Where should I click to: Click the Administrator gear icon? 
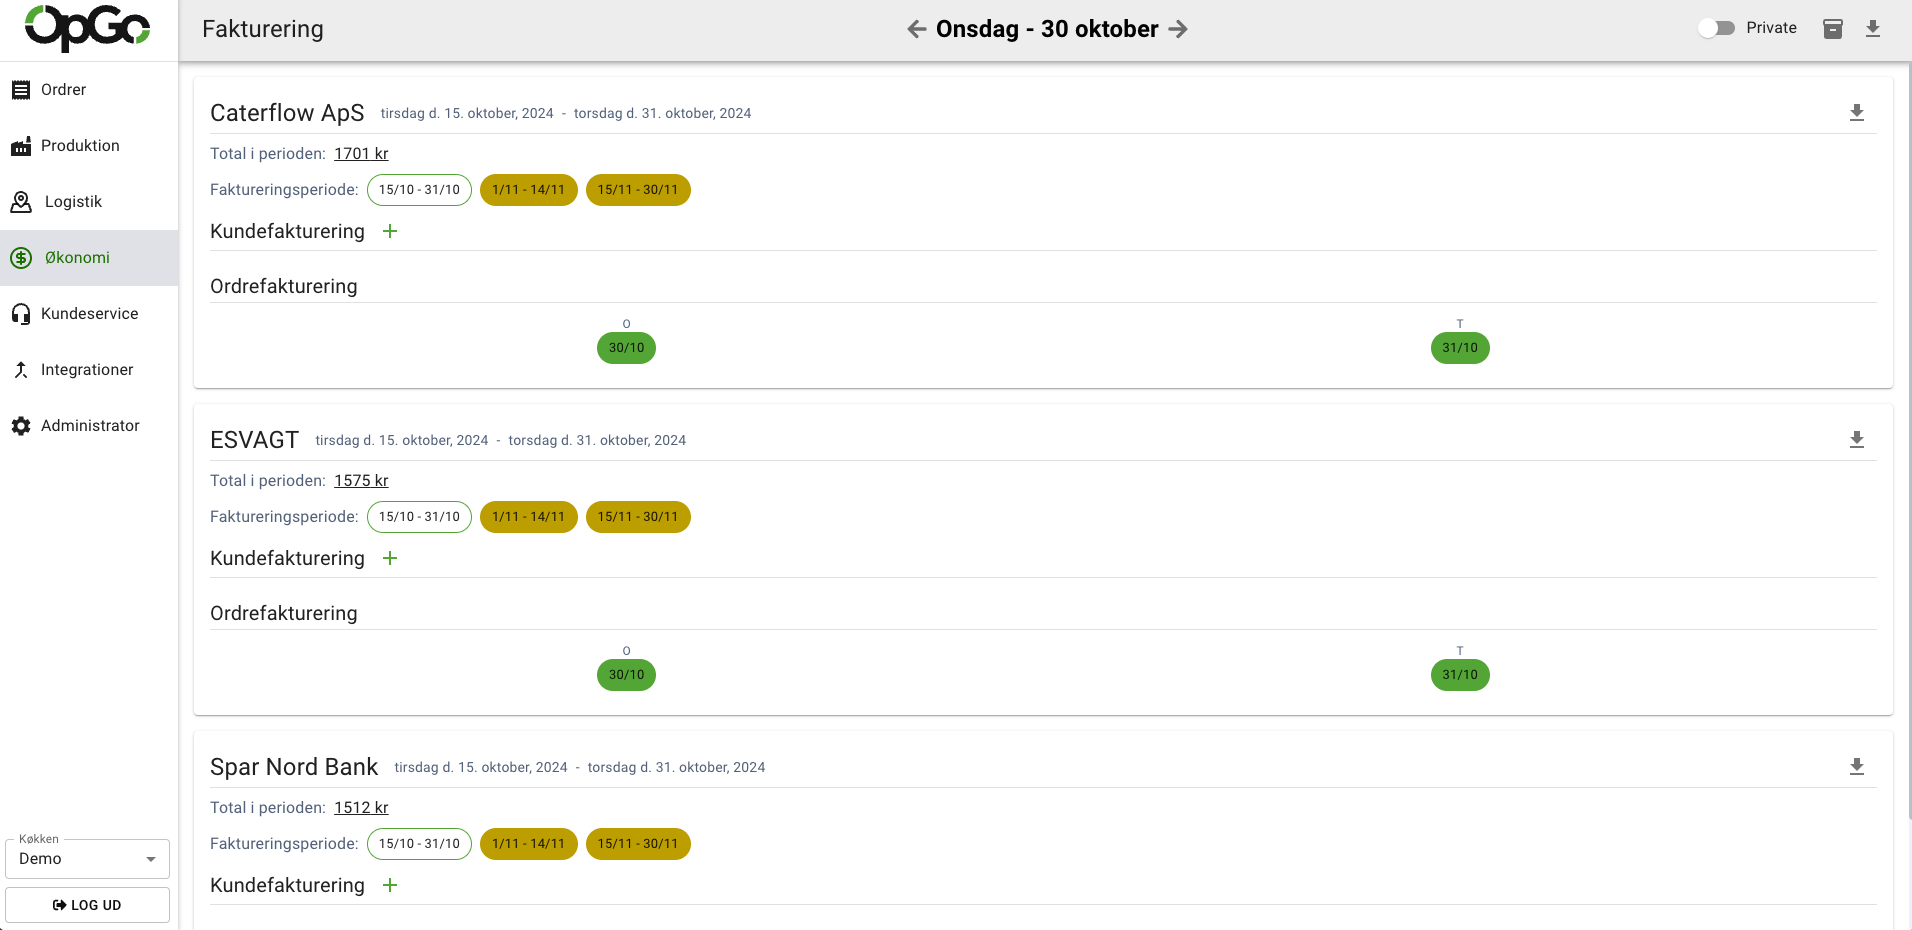click(21, 426)
